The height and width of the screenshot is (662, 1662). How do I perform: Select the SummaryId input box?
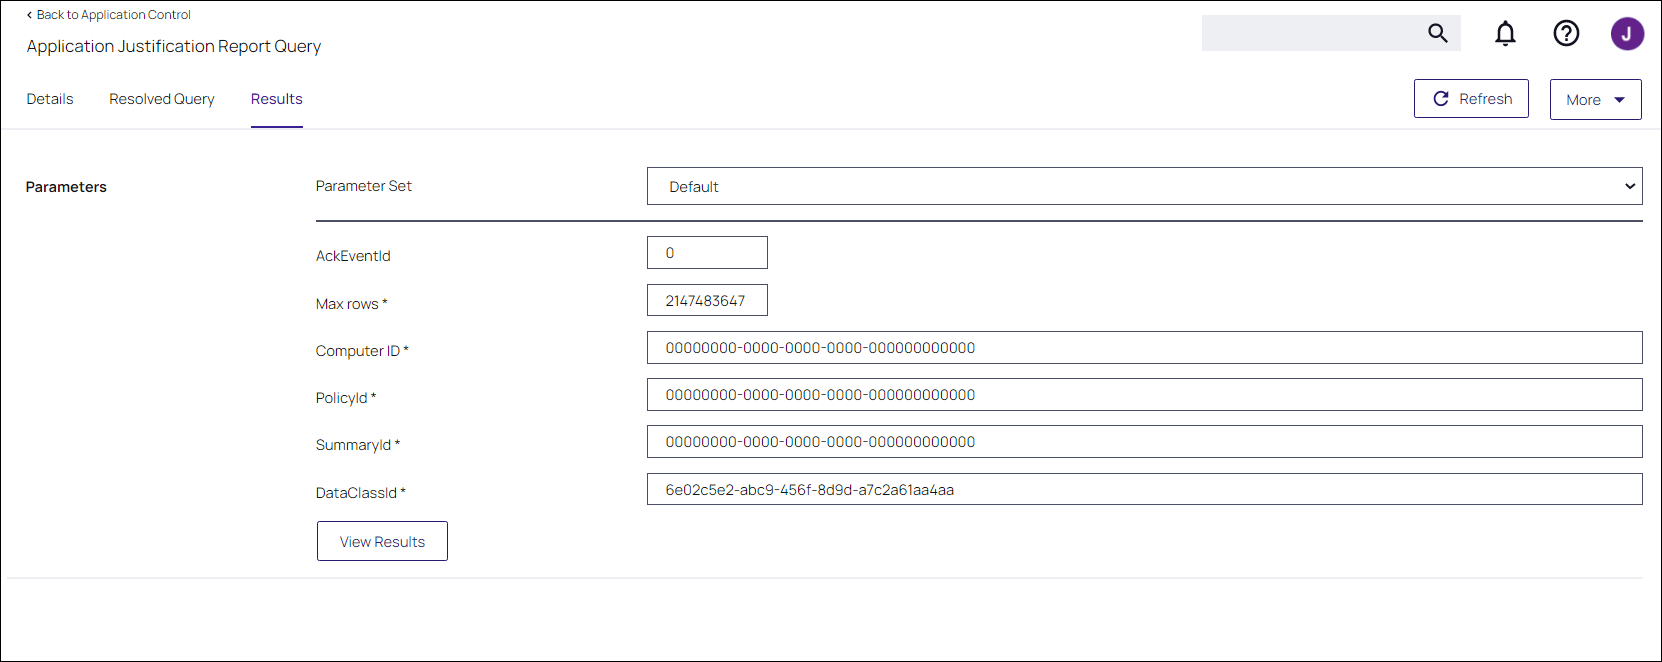pos(1144,442)
